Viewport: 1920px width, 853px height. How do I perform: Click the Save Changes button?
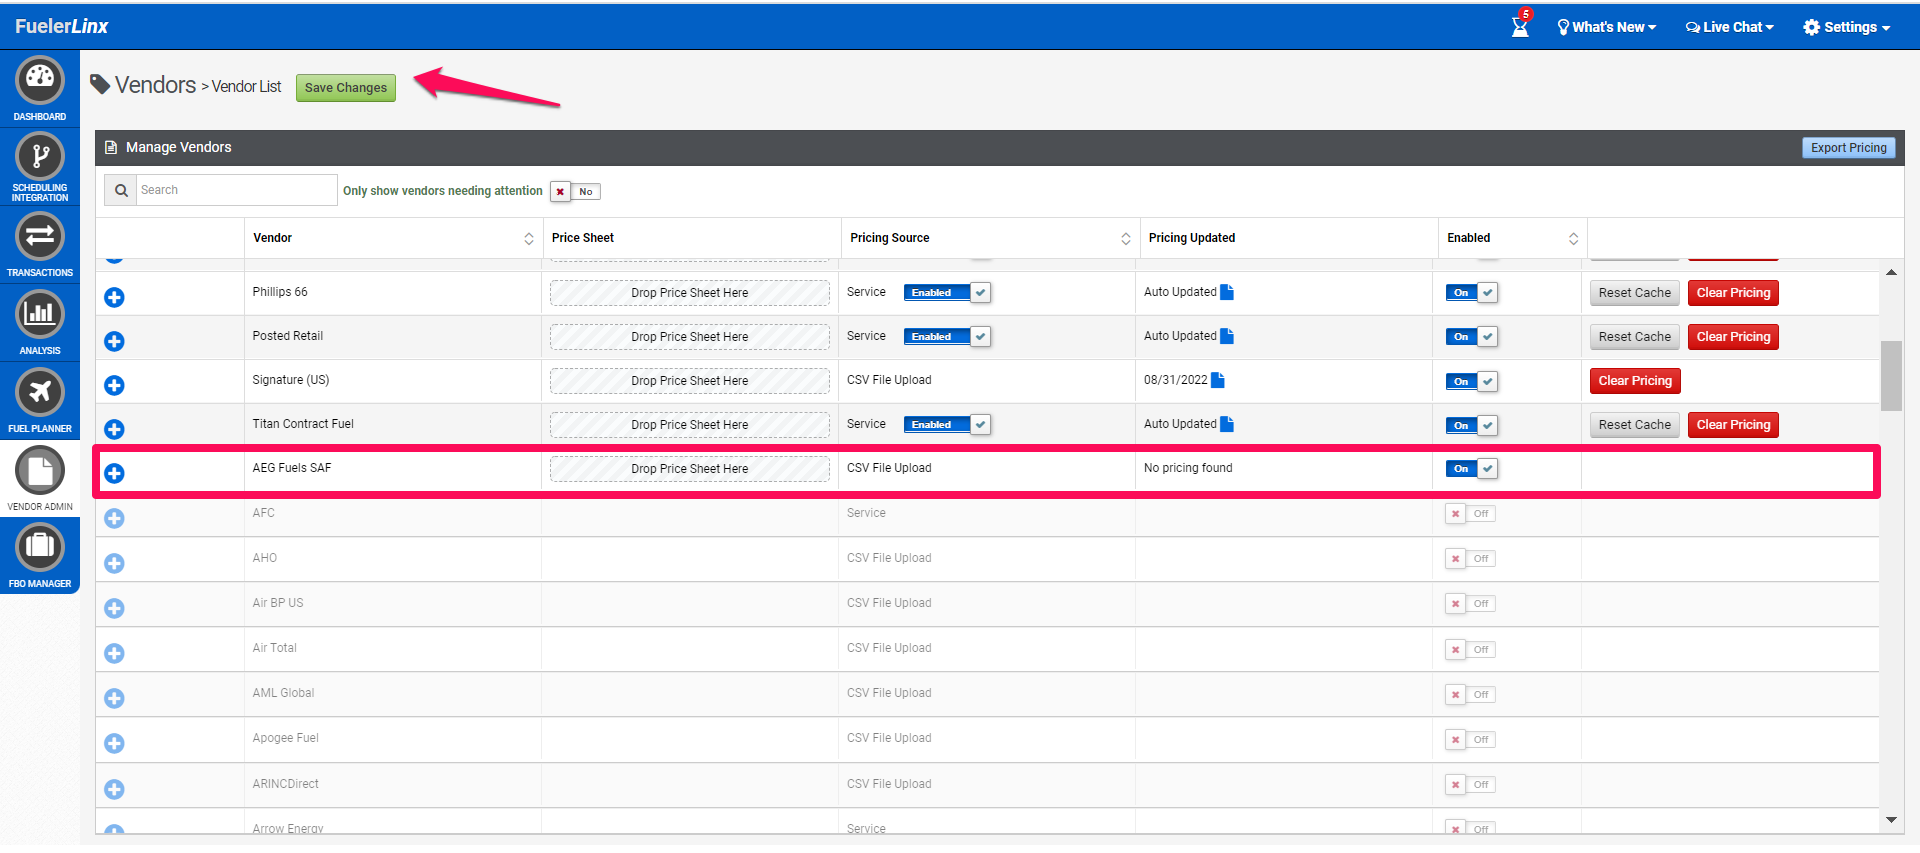point(346,88)
